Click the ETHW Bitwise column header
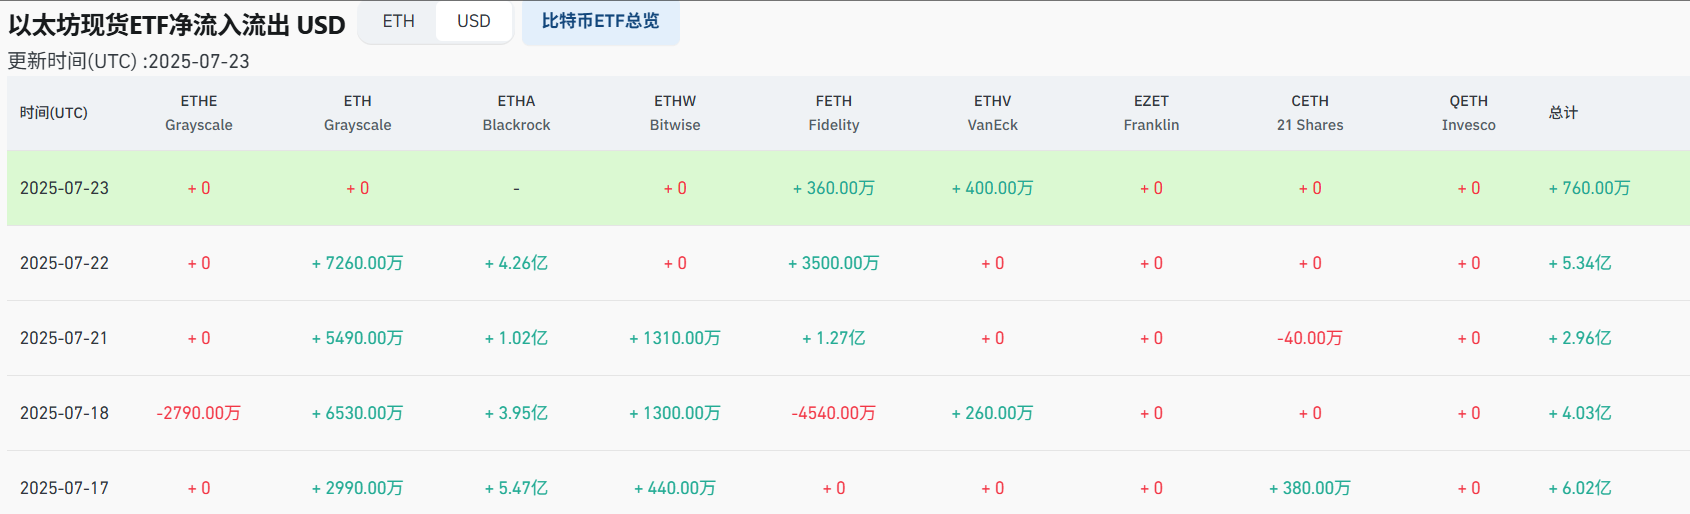1690x514 pixels. (x=675, y=113)
